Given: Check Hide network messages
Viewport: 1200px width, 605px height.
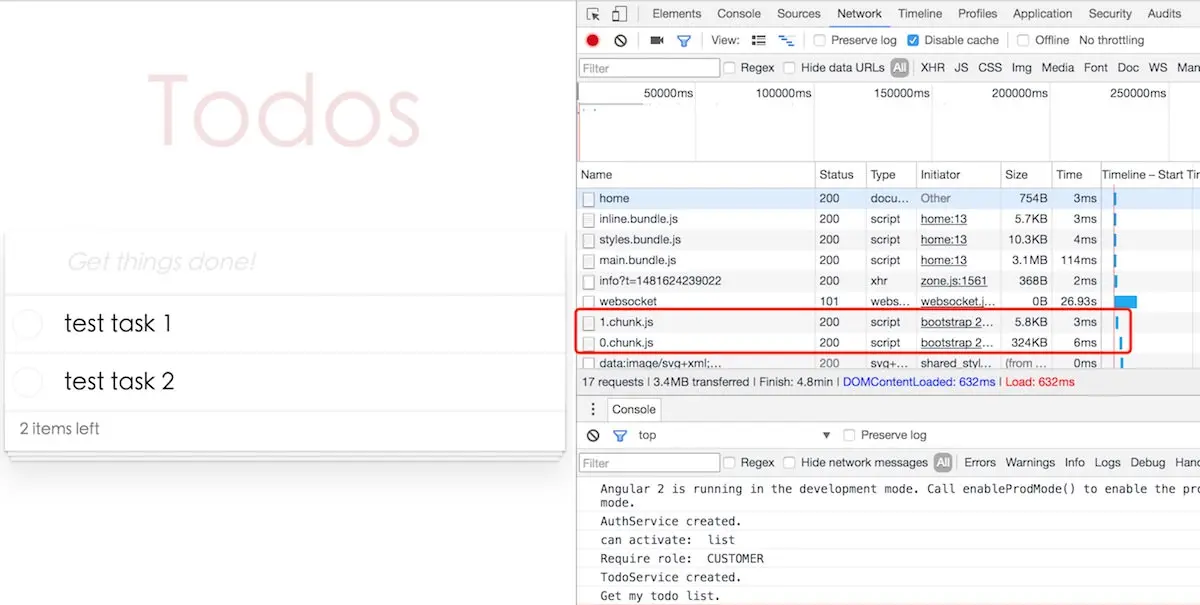Looking at the screenshot, I should [x=789, y=463].
